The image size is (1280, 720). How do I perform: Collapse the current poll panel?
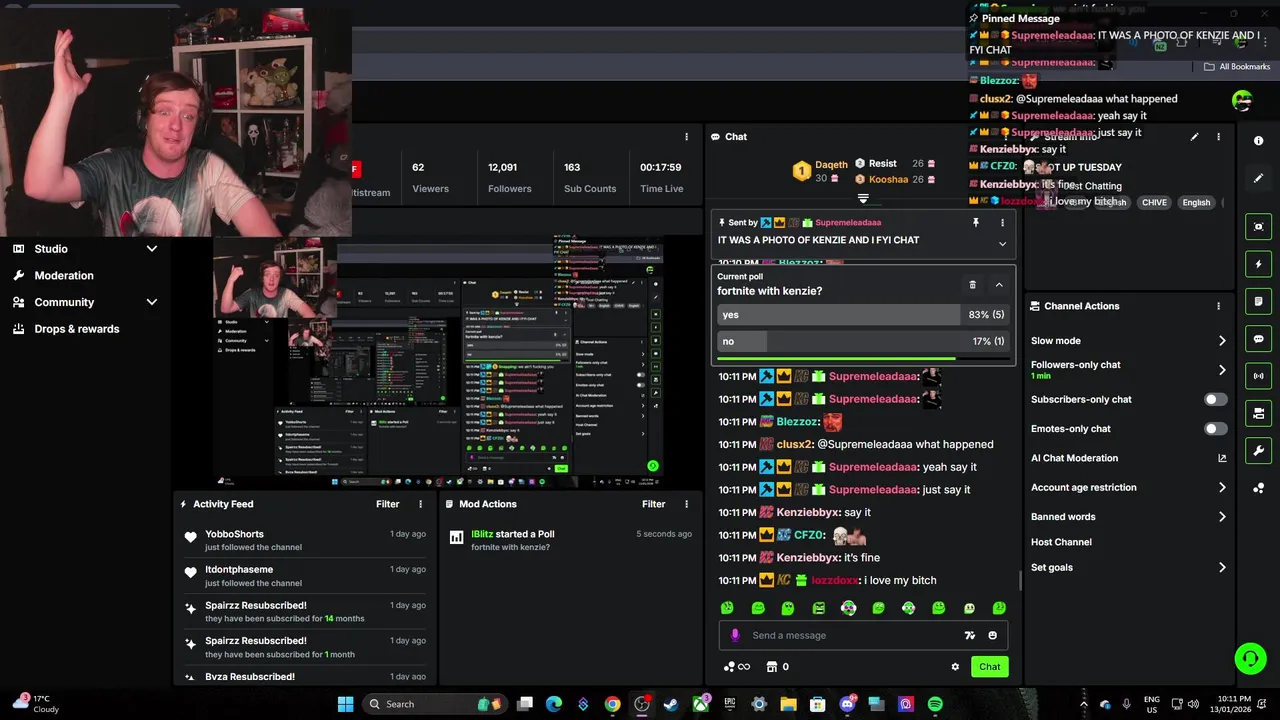(998, 285)
